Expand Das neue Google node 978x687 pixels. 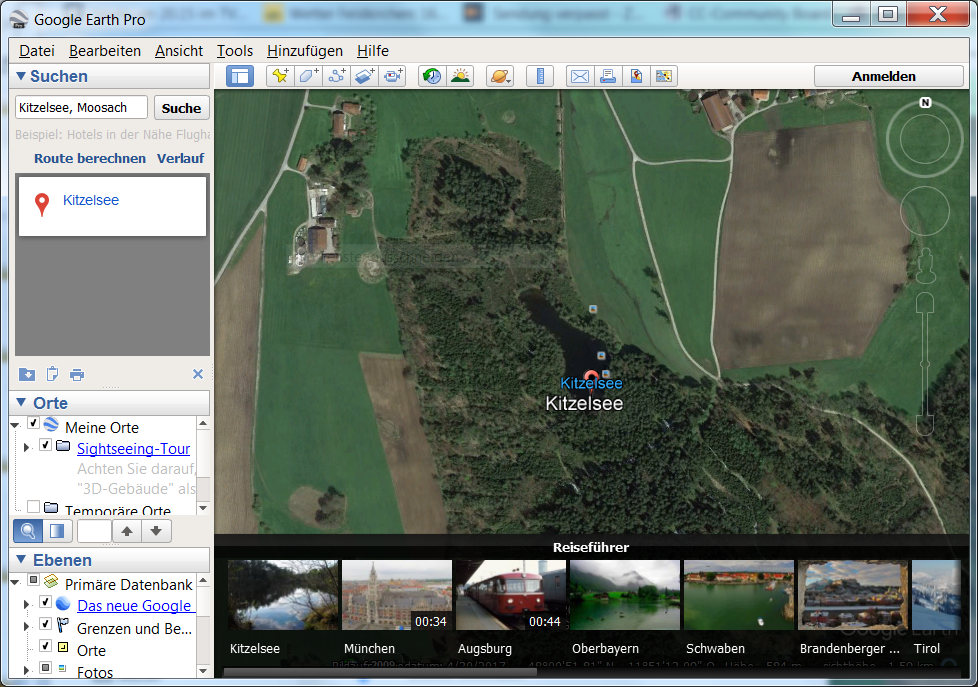point(26,604)
